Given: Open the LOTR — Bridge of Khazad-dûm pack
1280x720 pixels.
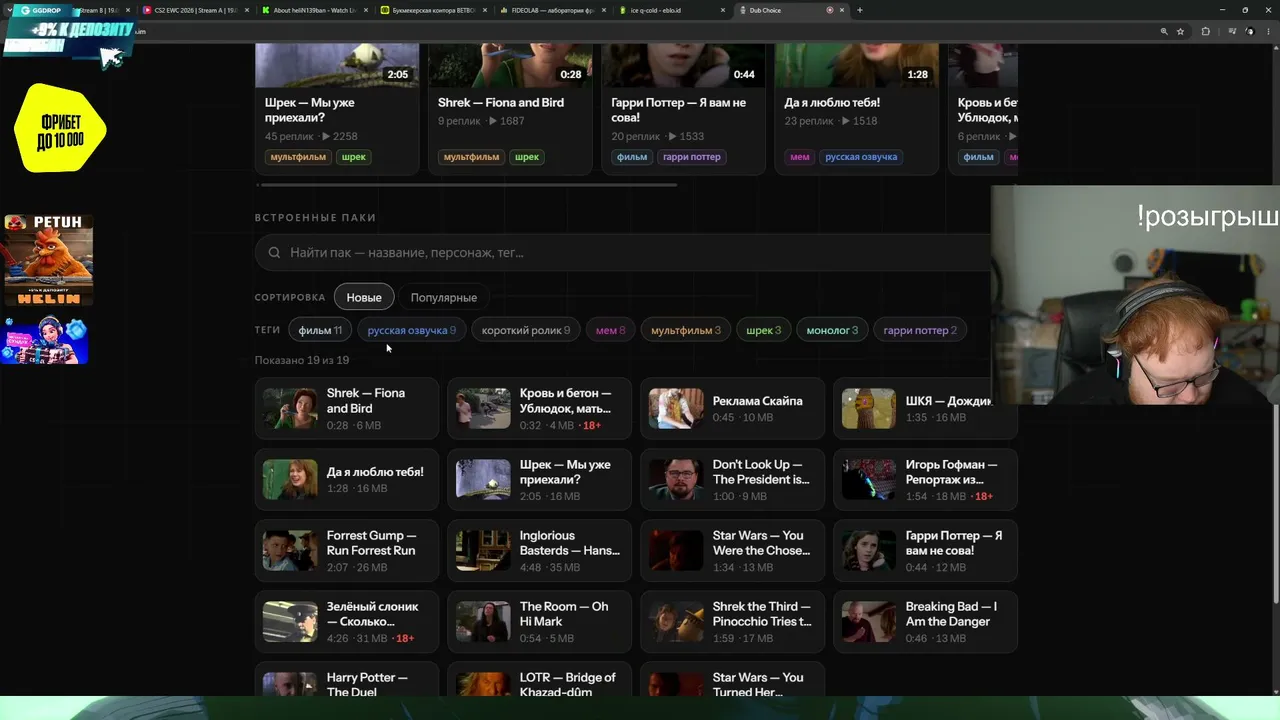Looking at the screenshot, I should [539, 679].
